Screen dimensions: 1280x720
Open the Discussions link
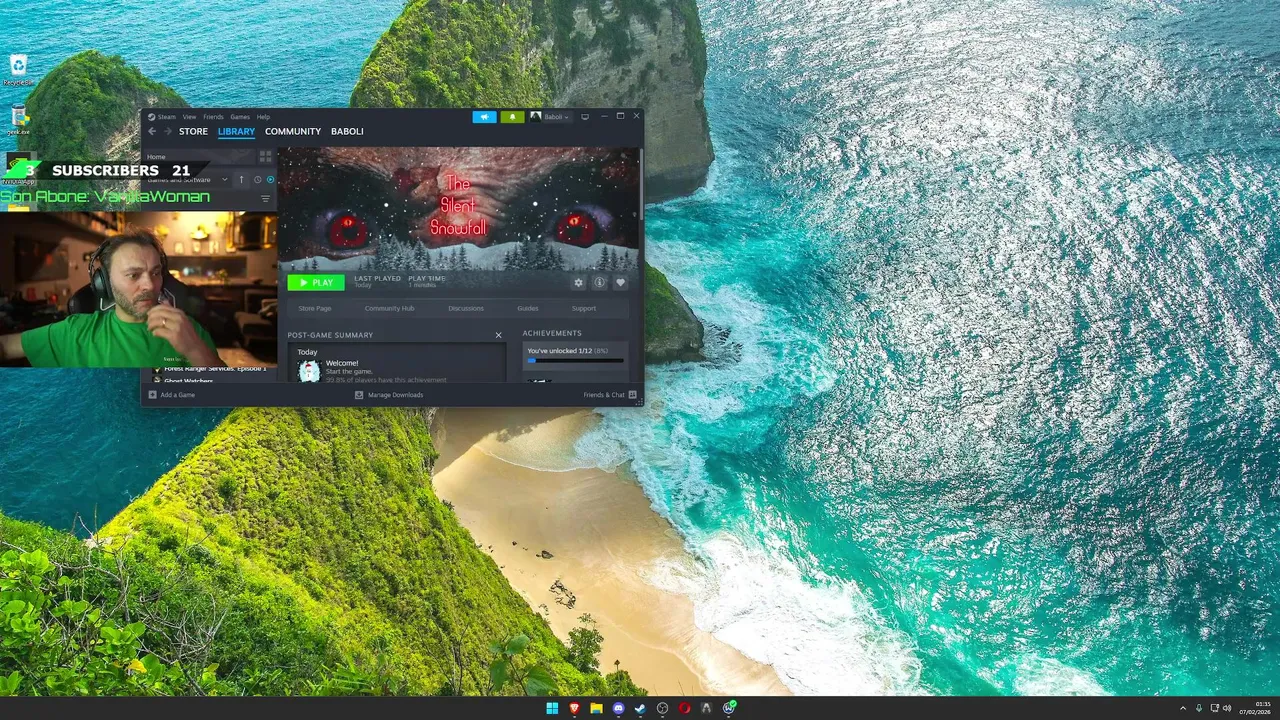pyautogui.click(x=466, y=308)
